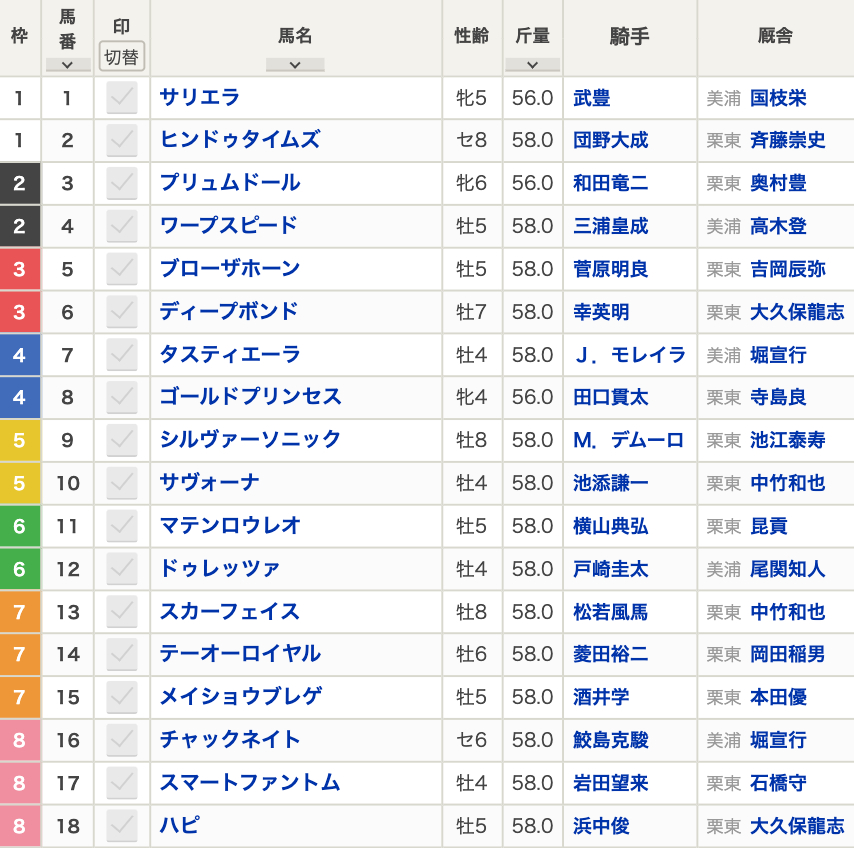Viewport: 854px width, 848px height.
Task: Open horse page for ハピ
Action: pos(180,826)
